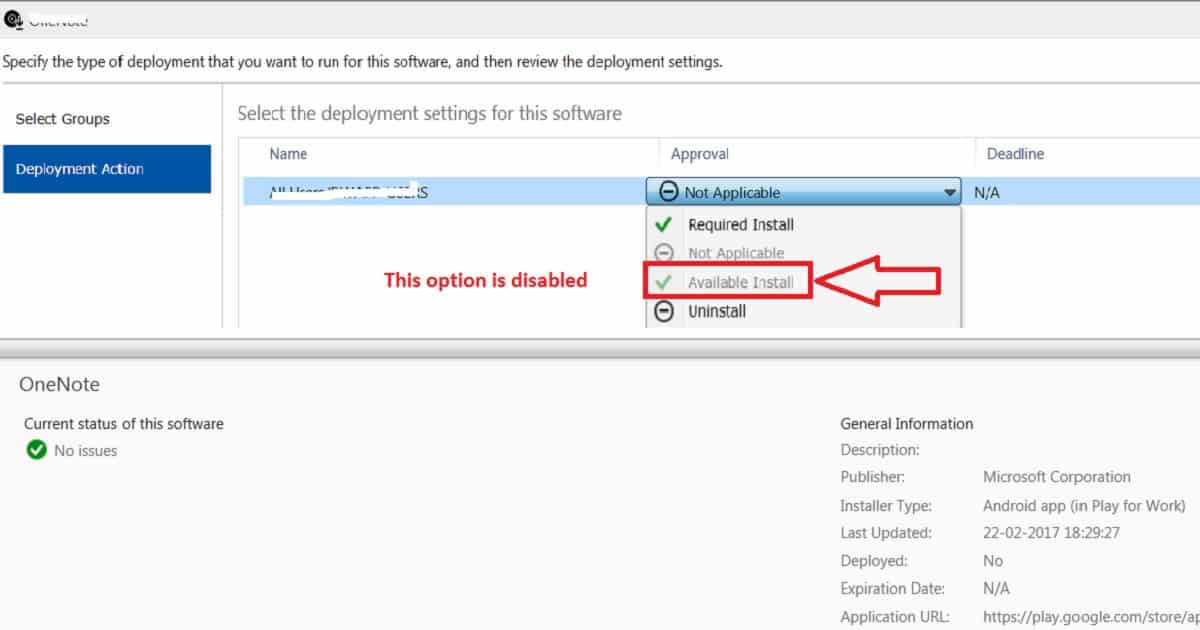
Task: Click the General Information heading
Action: tap(907, 424)
